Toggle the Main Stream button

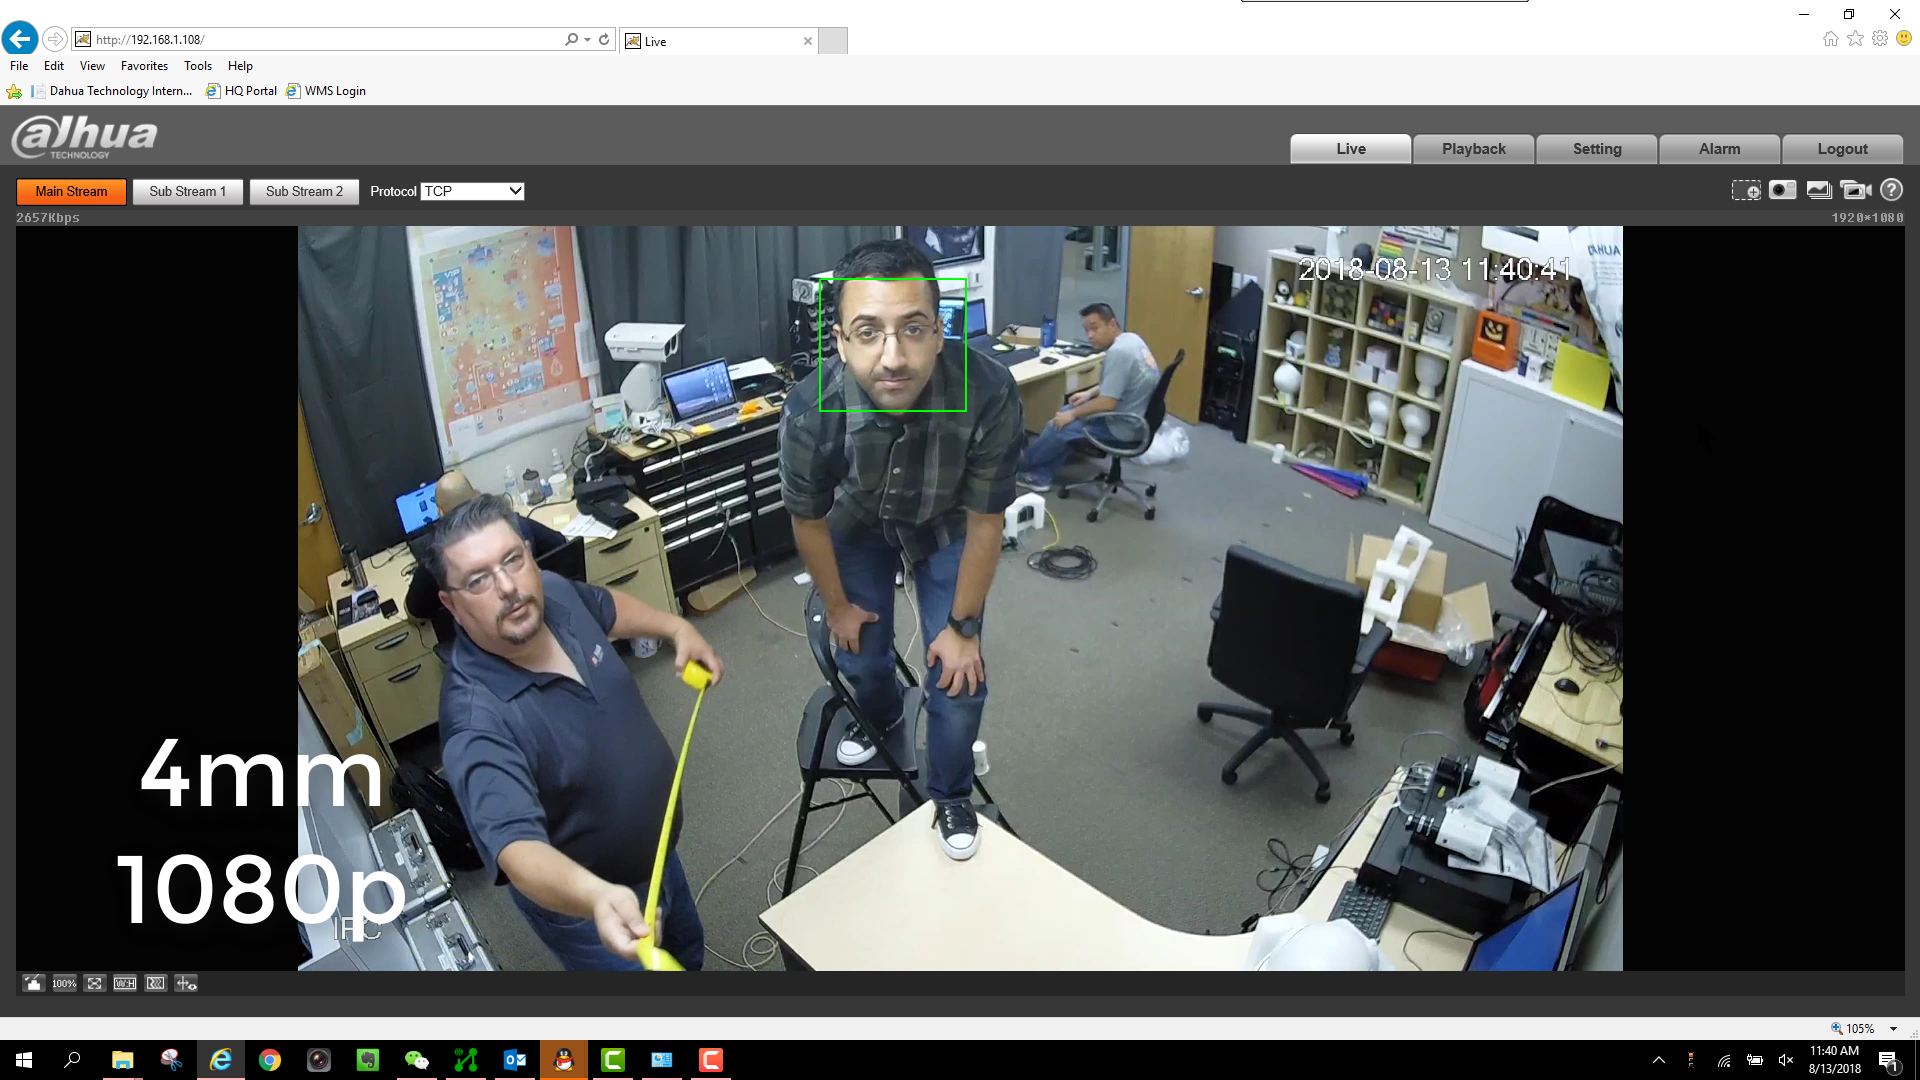tap(71, 191)
